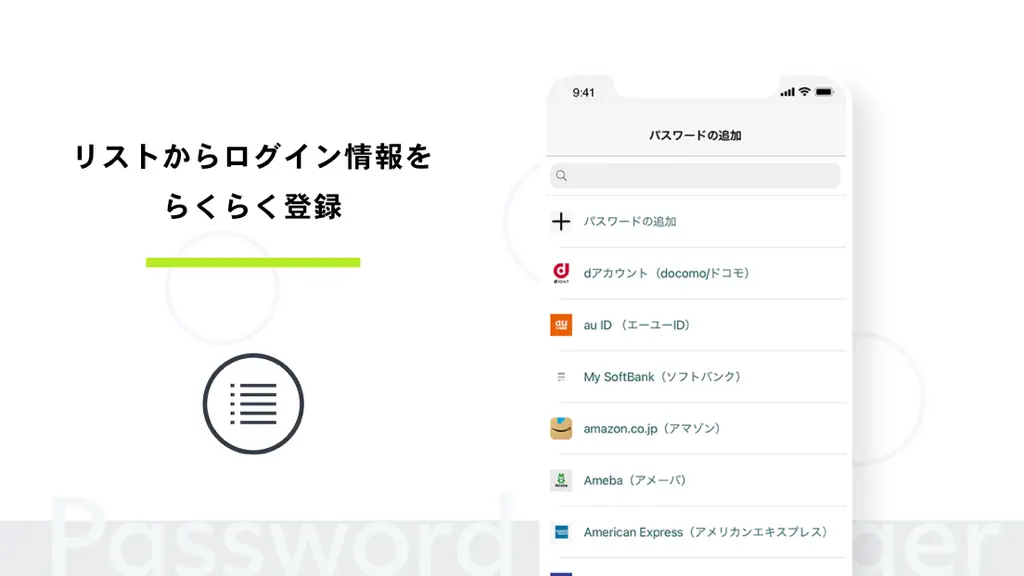Select dアカウント (docomo/ドコモ) entry
Image resolution: width=1024 pixels, height=576 pixels.
[696, 273]
